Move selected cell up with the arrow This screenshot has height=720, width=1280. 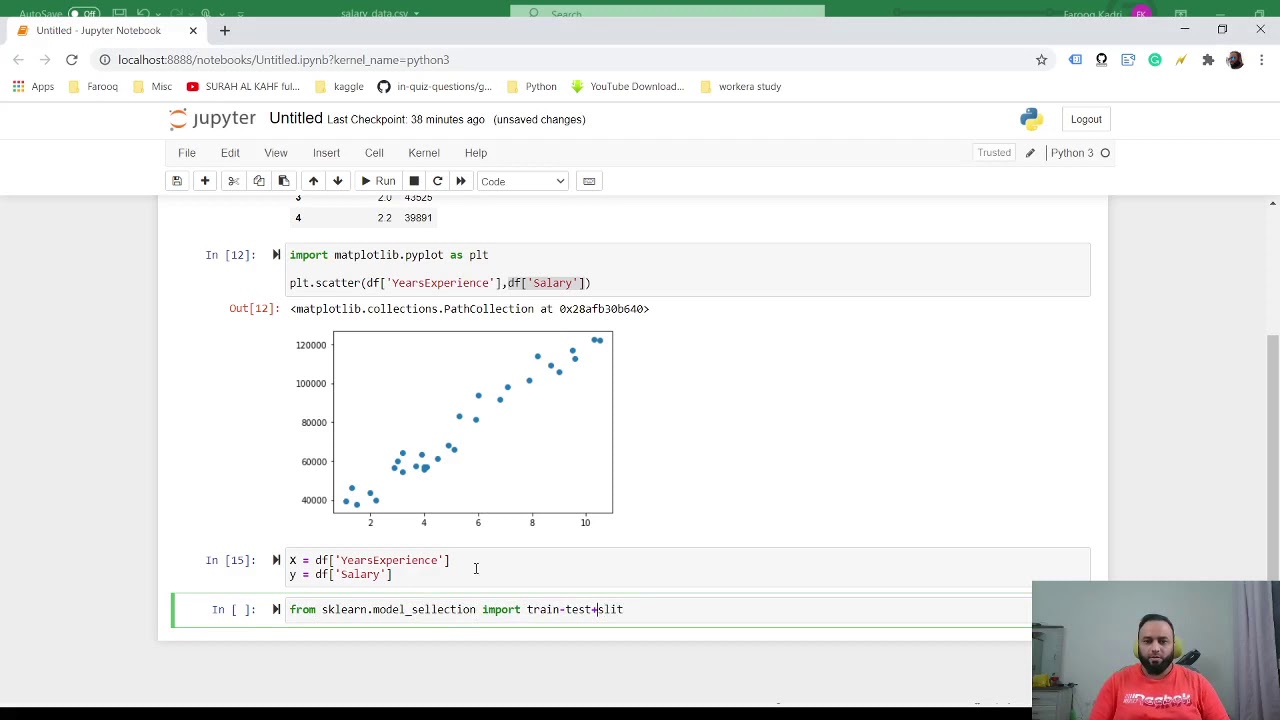pos(313,181)
